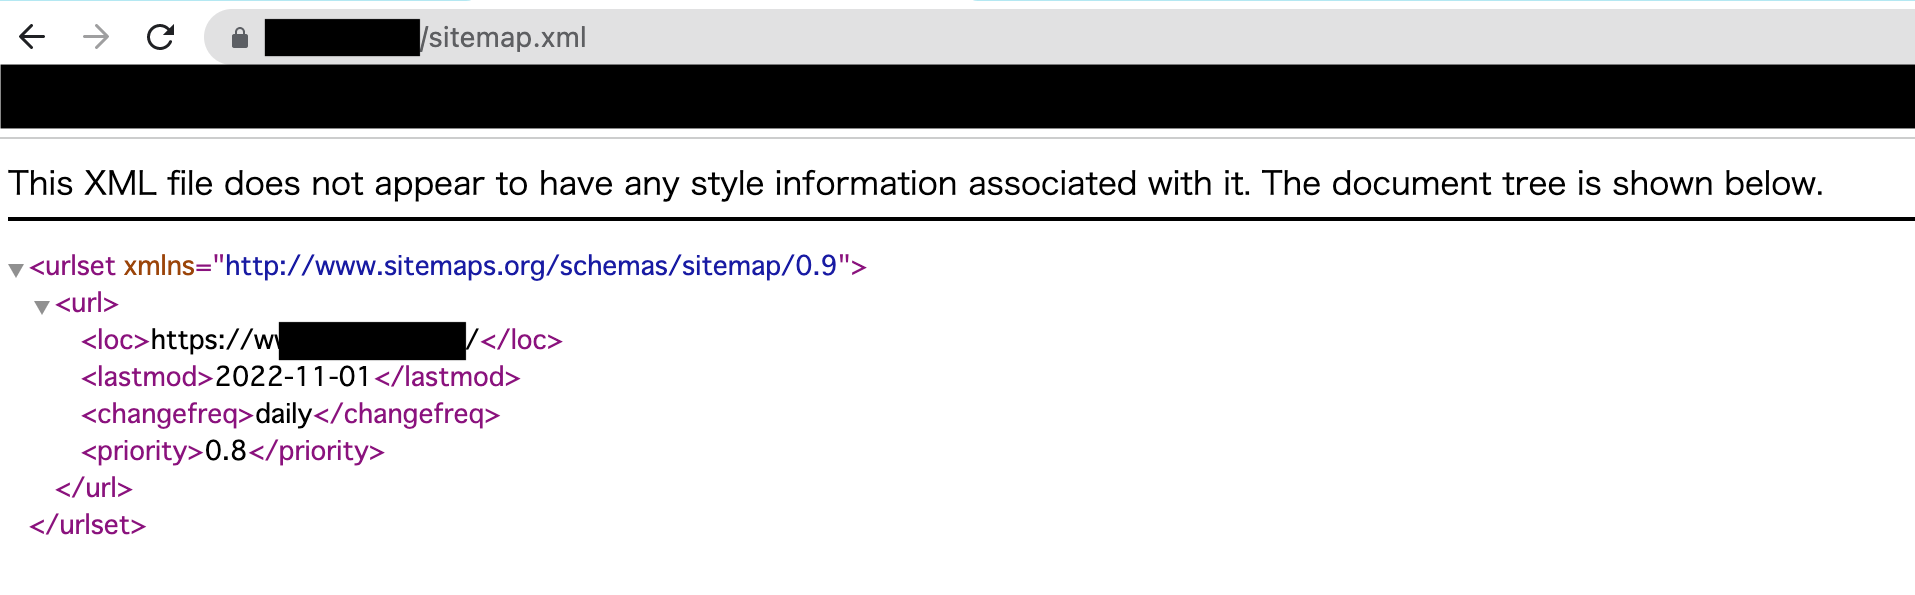Click the closing /changefreq tag

(x=407, y=414)
